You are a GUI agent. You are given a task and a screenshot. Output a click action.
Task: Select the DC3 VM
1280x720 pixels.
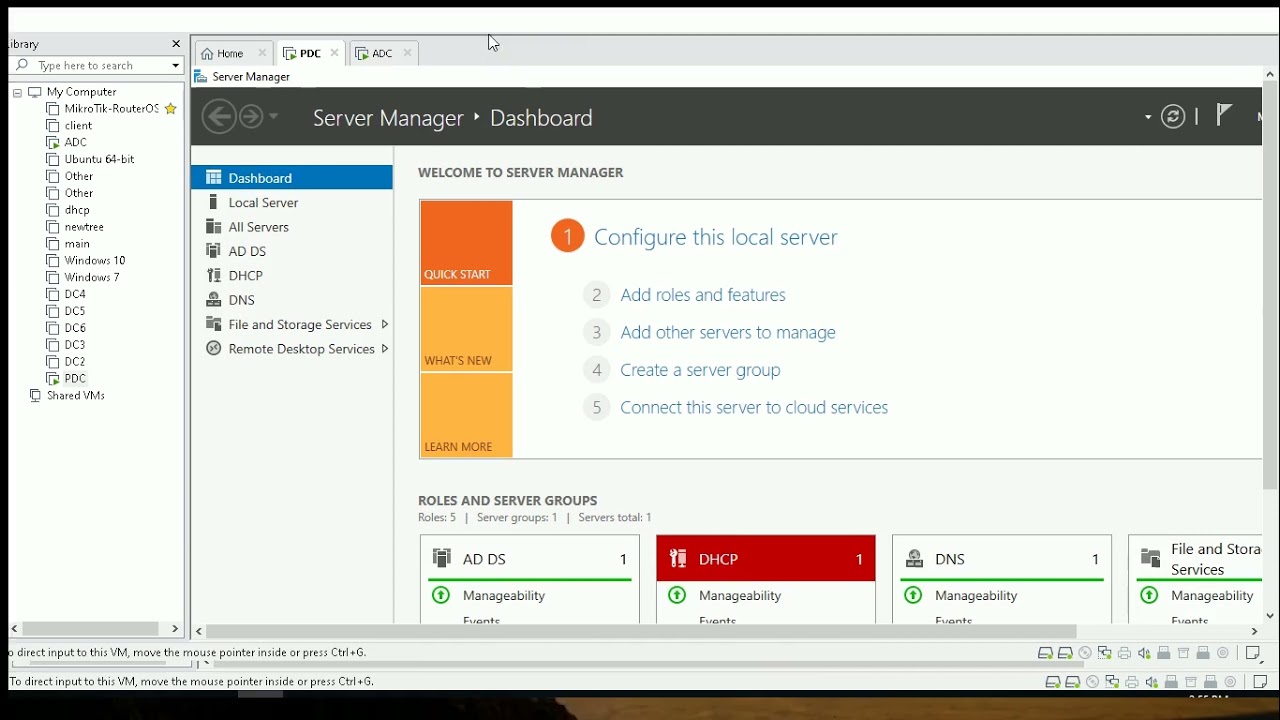tap(75, 345)
